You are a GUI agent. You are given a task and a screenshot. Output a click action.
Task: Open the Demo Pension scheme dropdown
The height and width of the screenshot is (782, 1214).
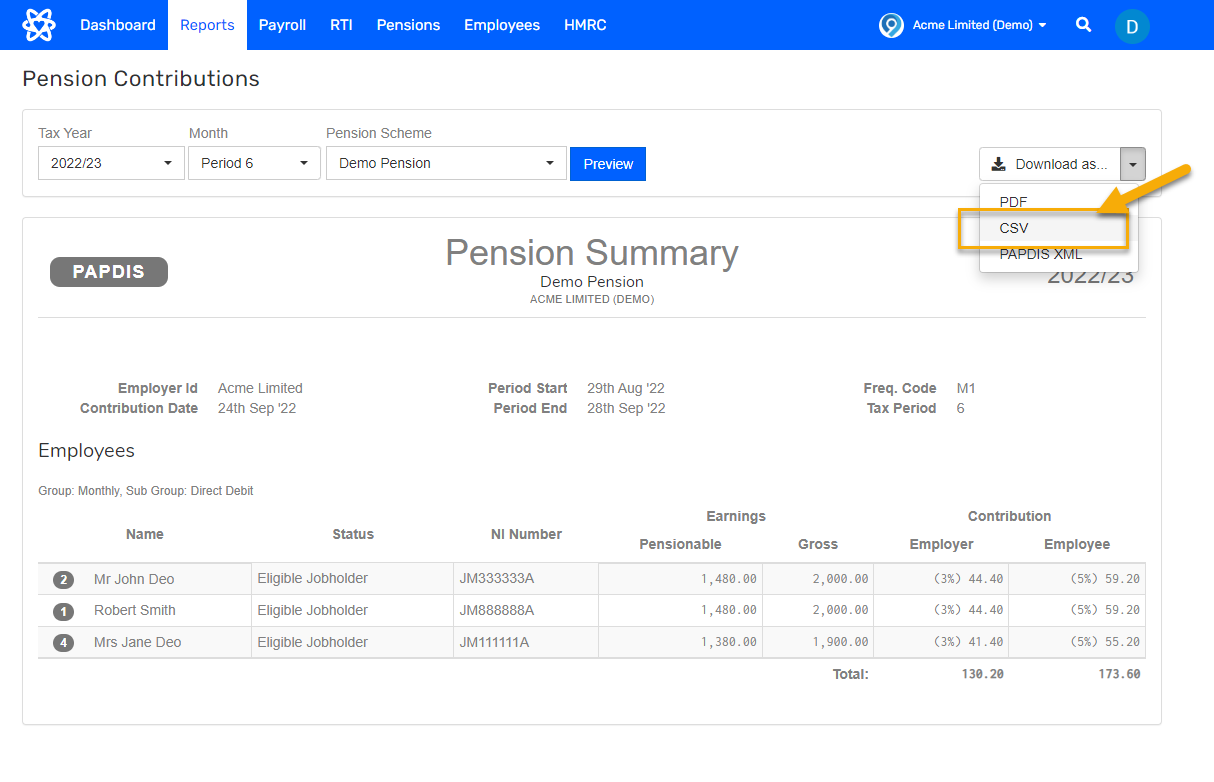[445, 163]
